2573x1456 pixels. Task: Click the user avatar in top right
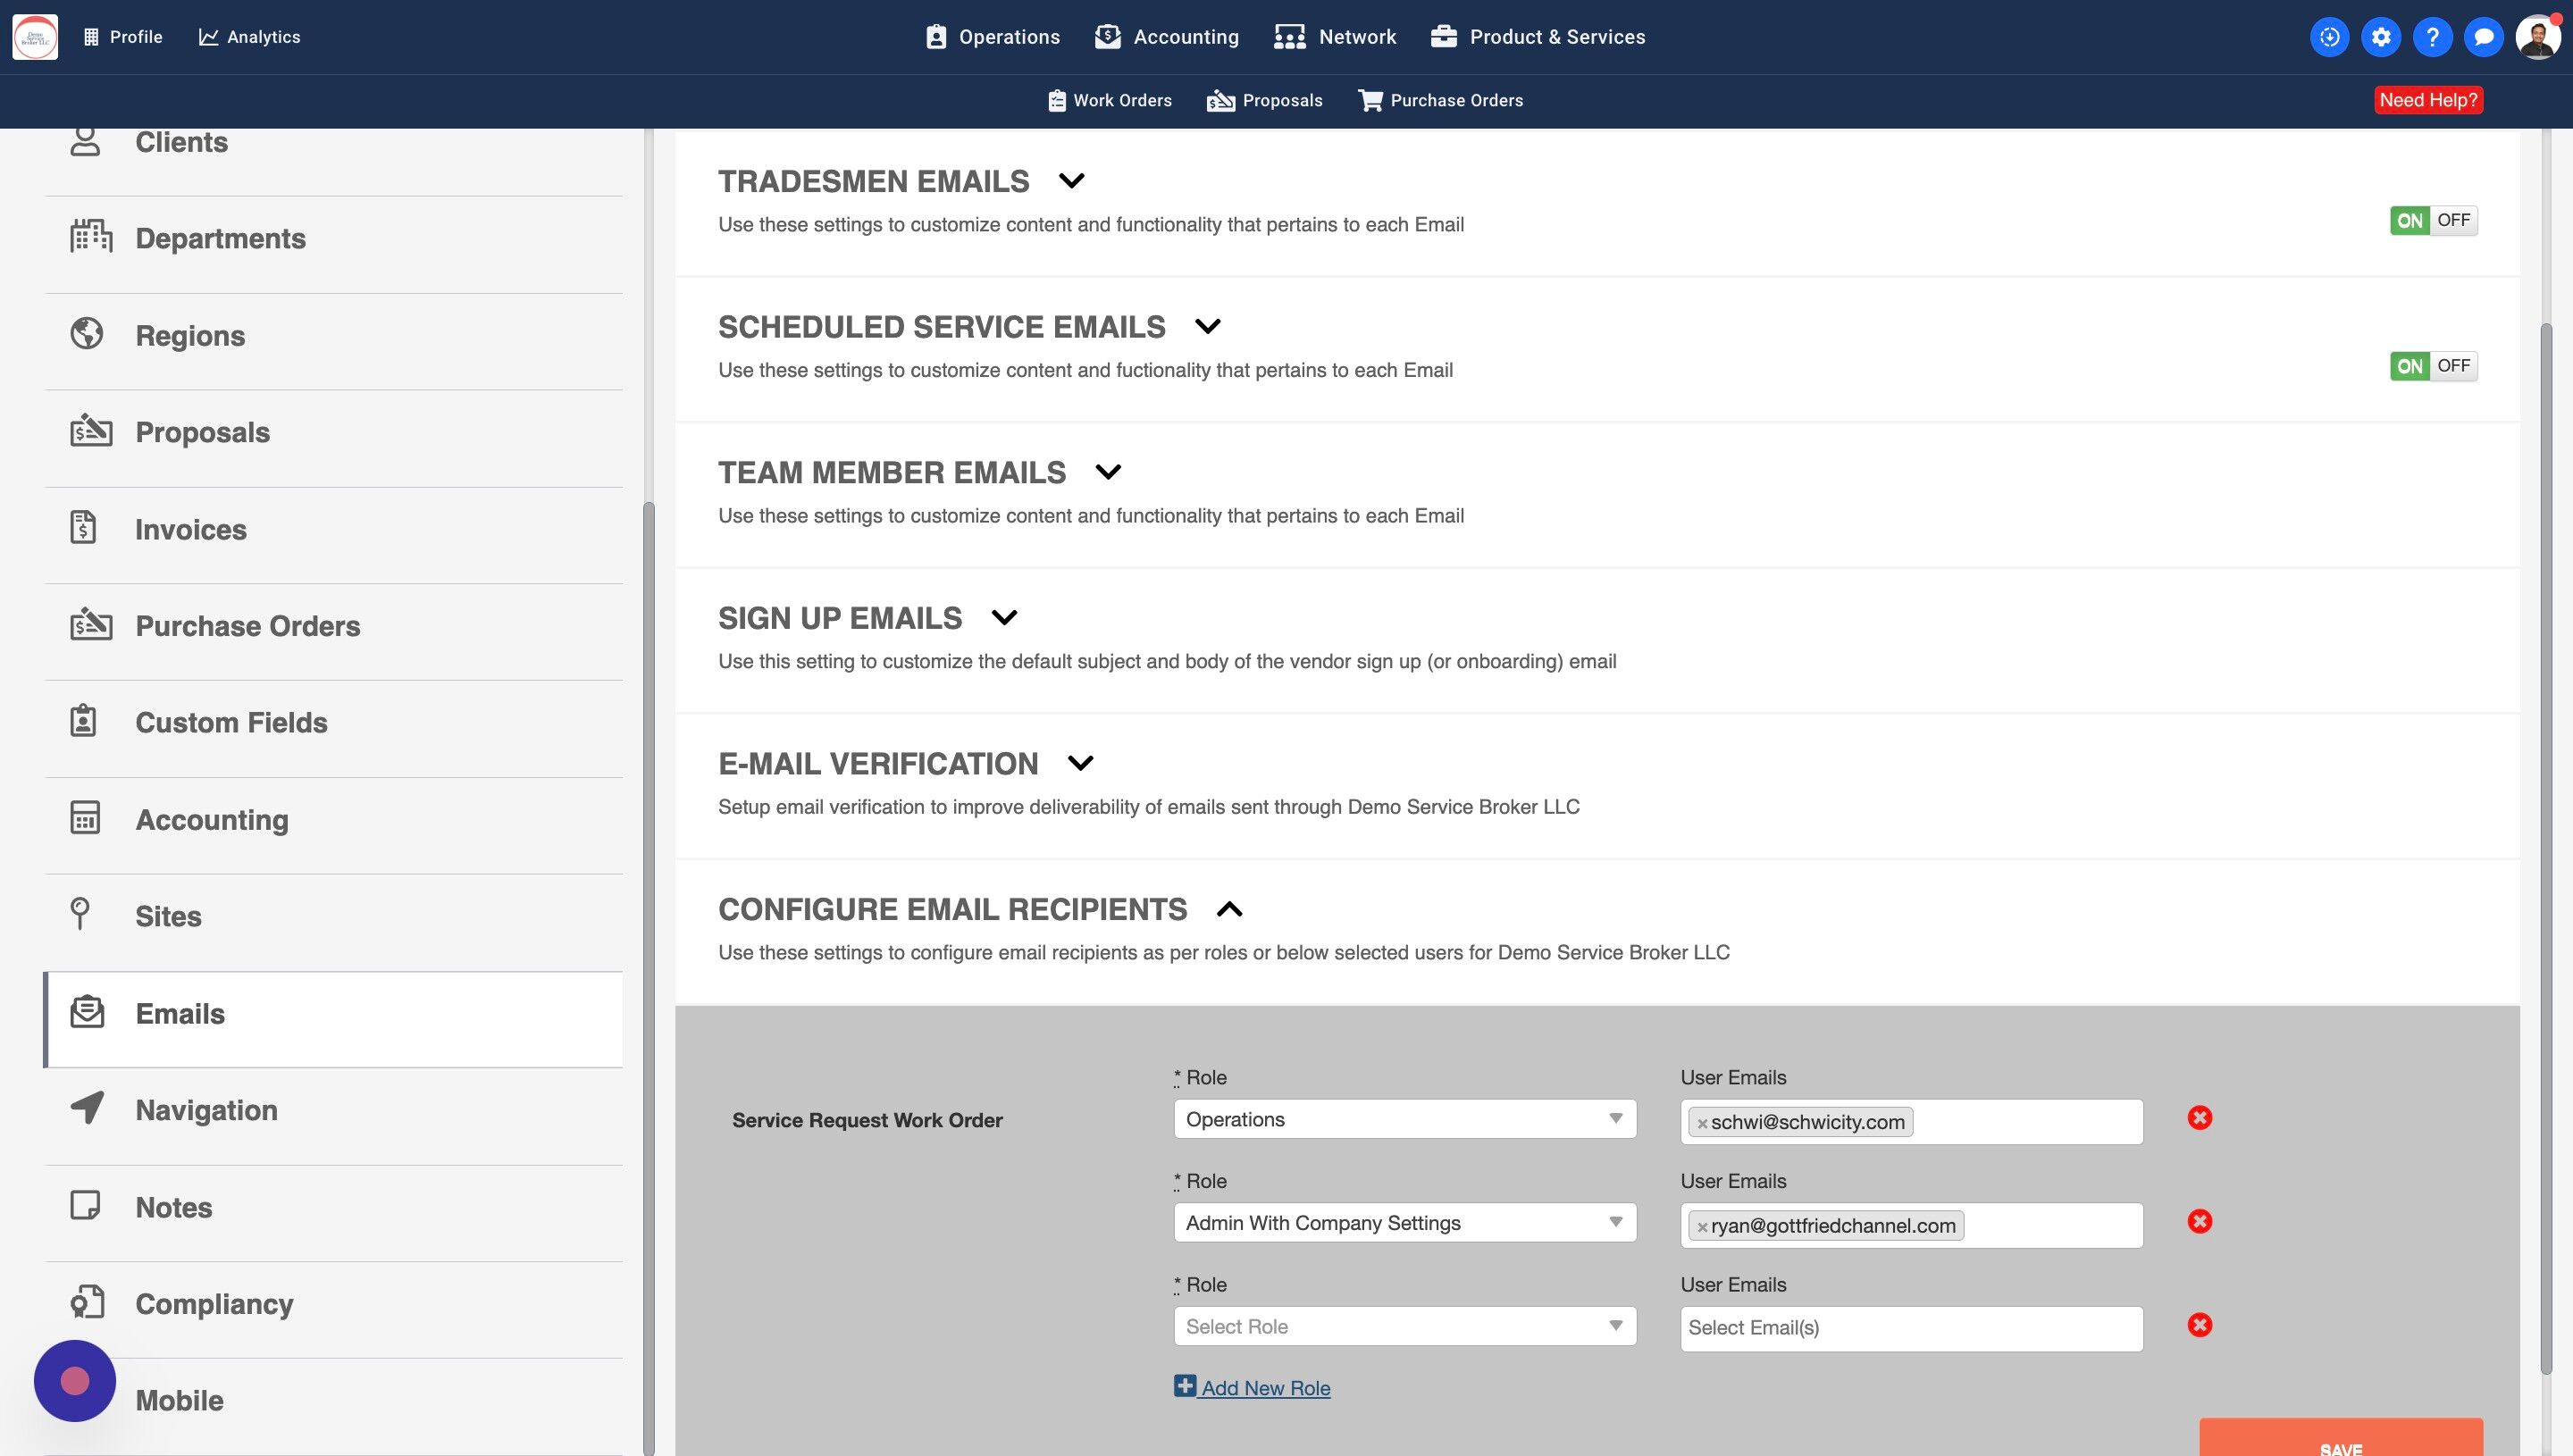click(2537, 37)
